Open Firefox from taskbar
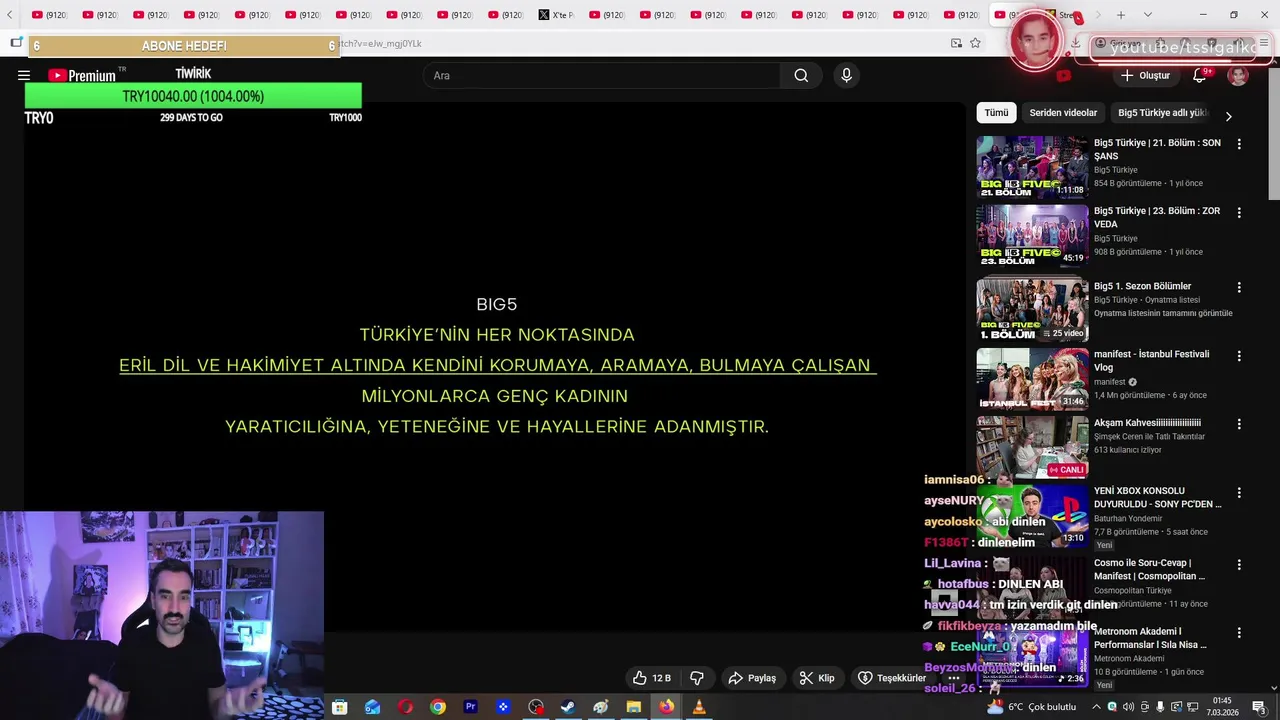Viewport: 1280px width, 720px height. 666,707
